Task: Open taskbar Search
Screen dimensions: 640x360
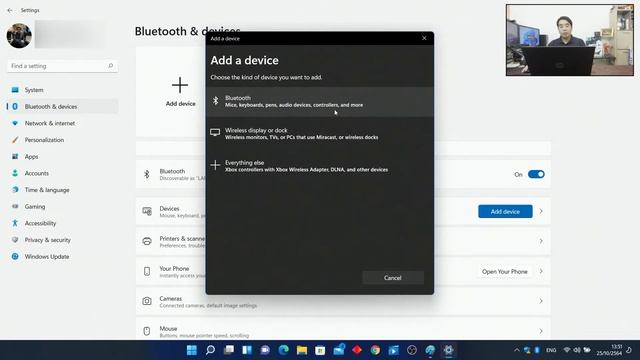Action: pos(210,350)
